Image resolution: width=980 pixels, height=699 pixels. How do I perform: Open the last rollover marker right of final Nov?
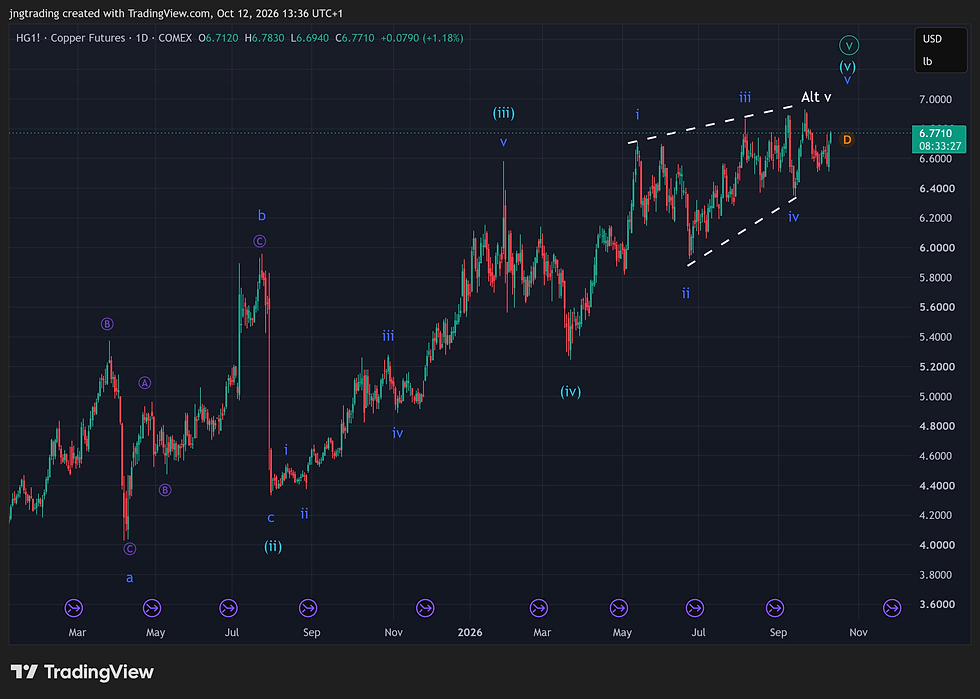[892, 607]
